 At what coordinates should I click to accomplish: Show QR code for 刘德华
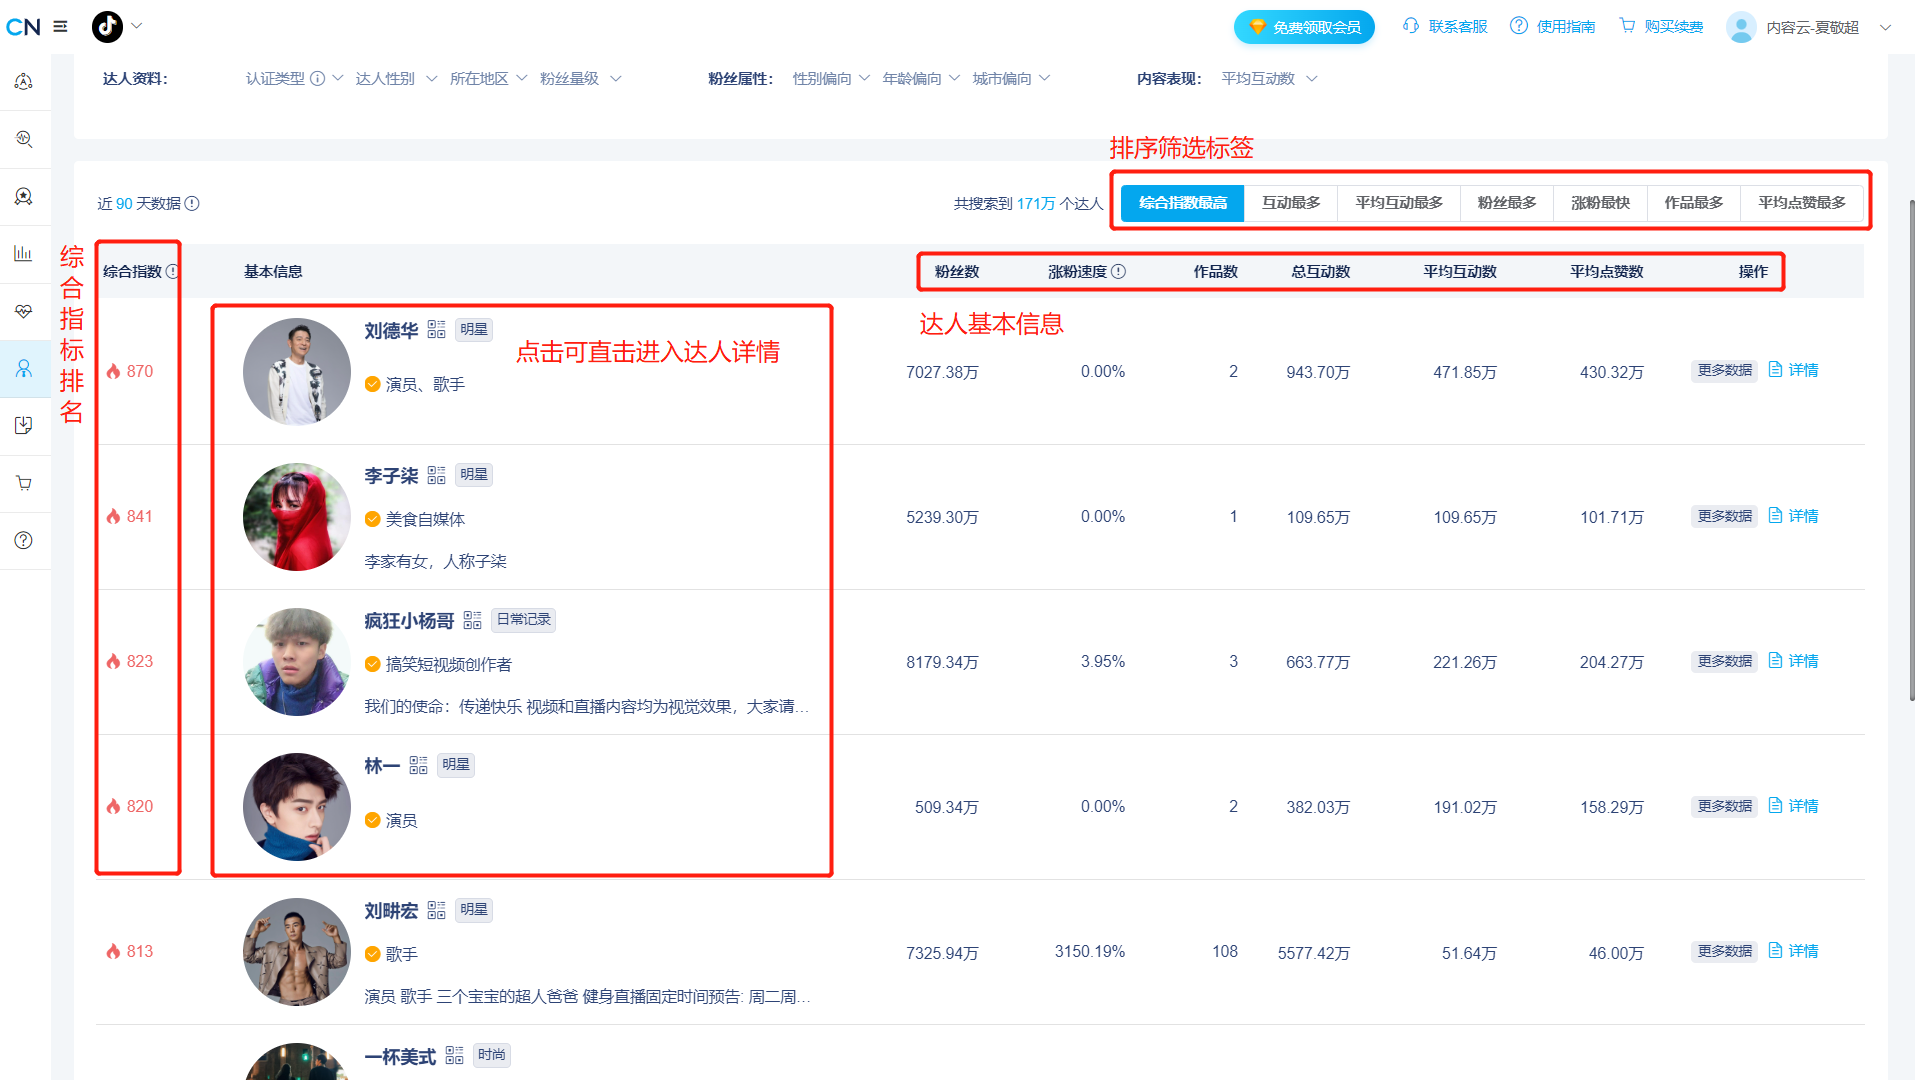click(436, 330)
